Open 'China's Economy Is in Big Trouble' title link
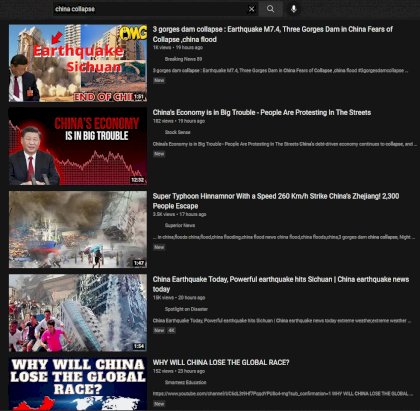Viewport: 420px width, 411px height. (262, 113)
